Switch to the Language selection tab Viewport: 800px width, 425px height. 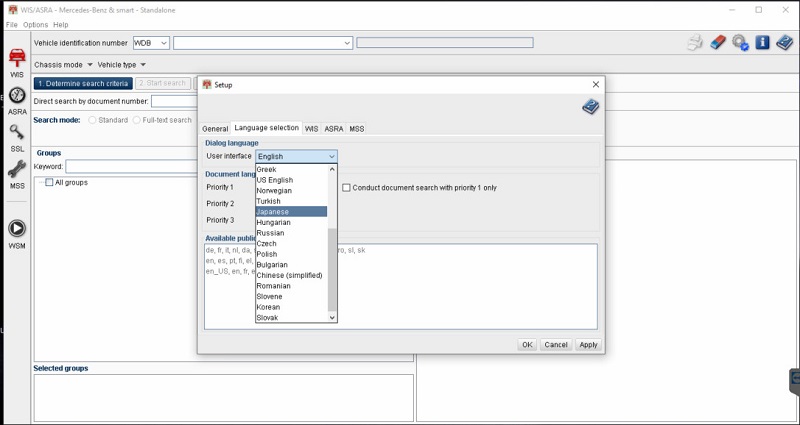(x=266, y=128)
